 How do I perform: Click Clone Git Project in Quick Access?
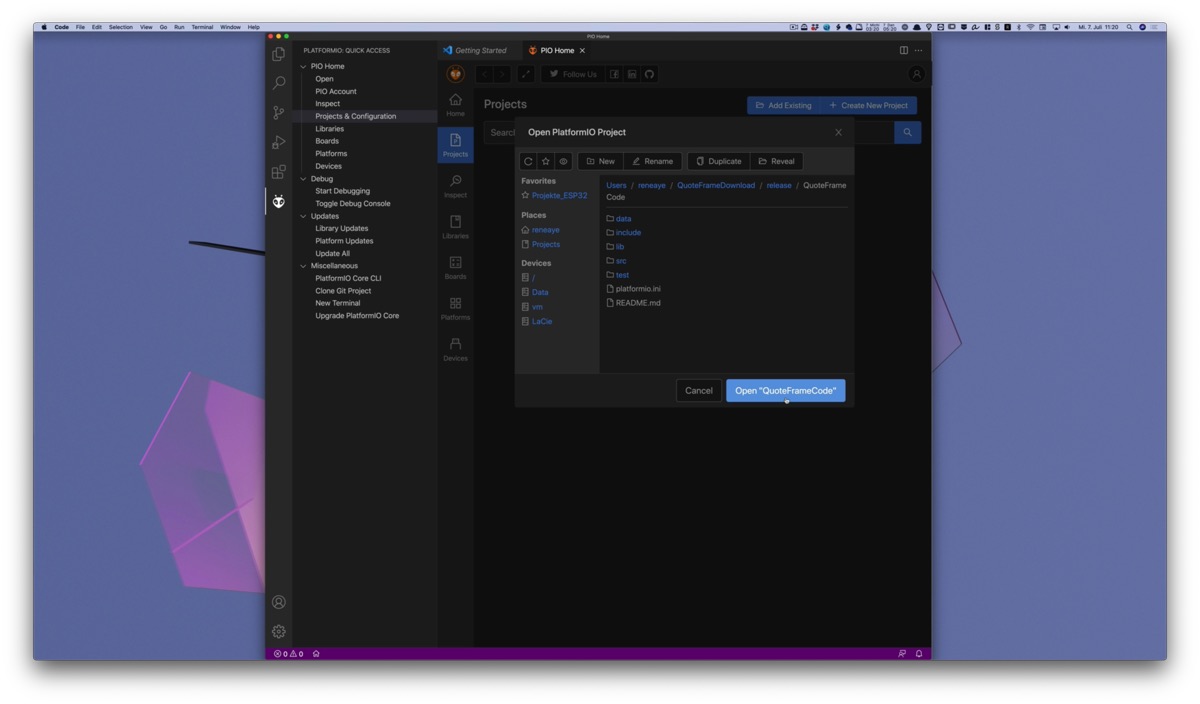tap(343, 291)
